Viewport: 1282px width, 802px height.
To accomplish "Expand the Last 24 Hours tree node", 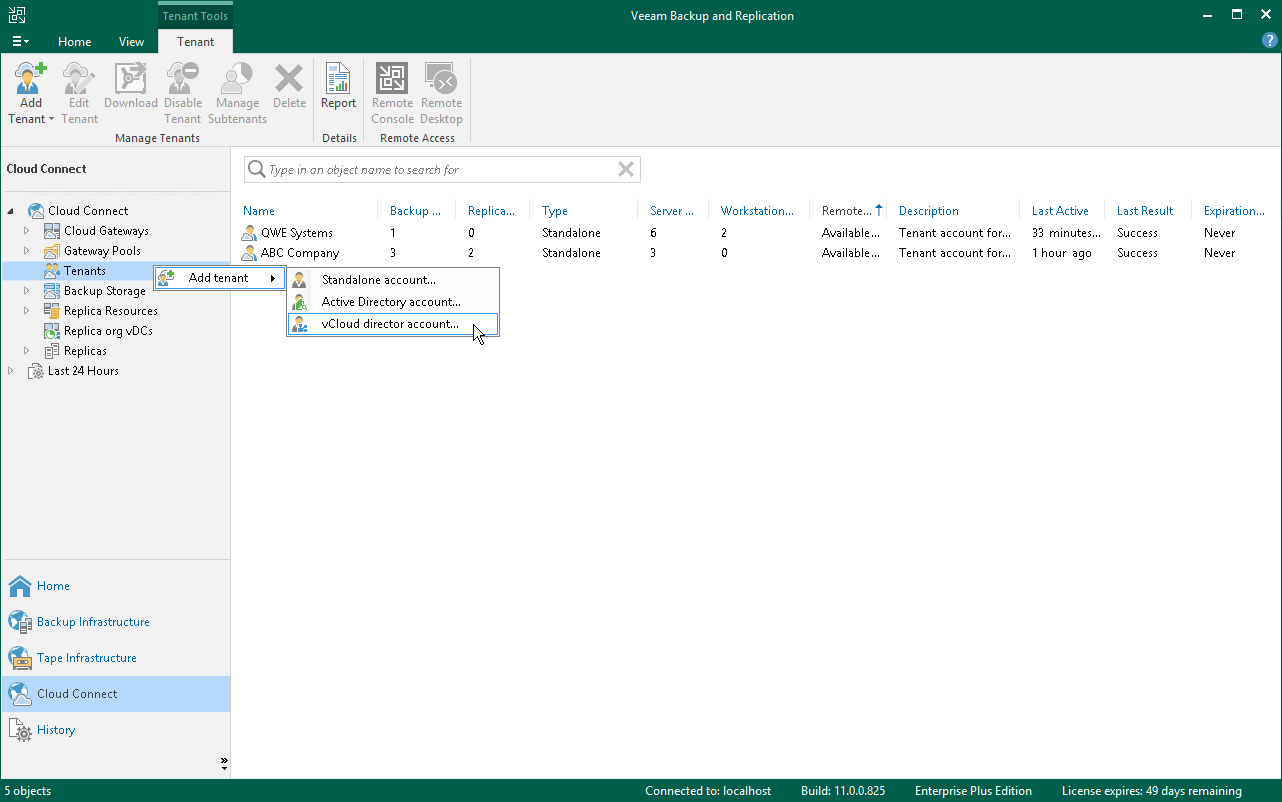I will 11,371.
